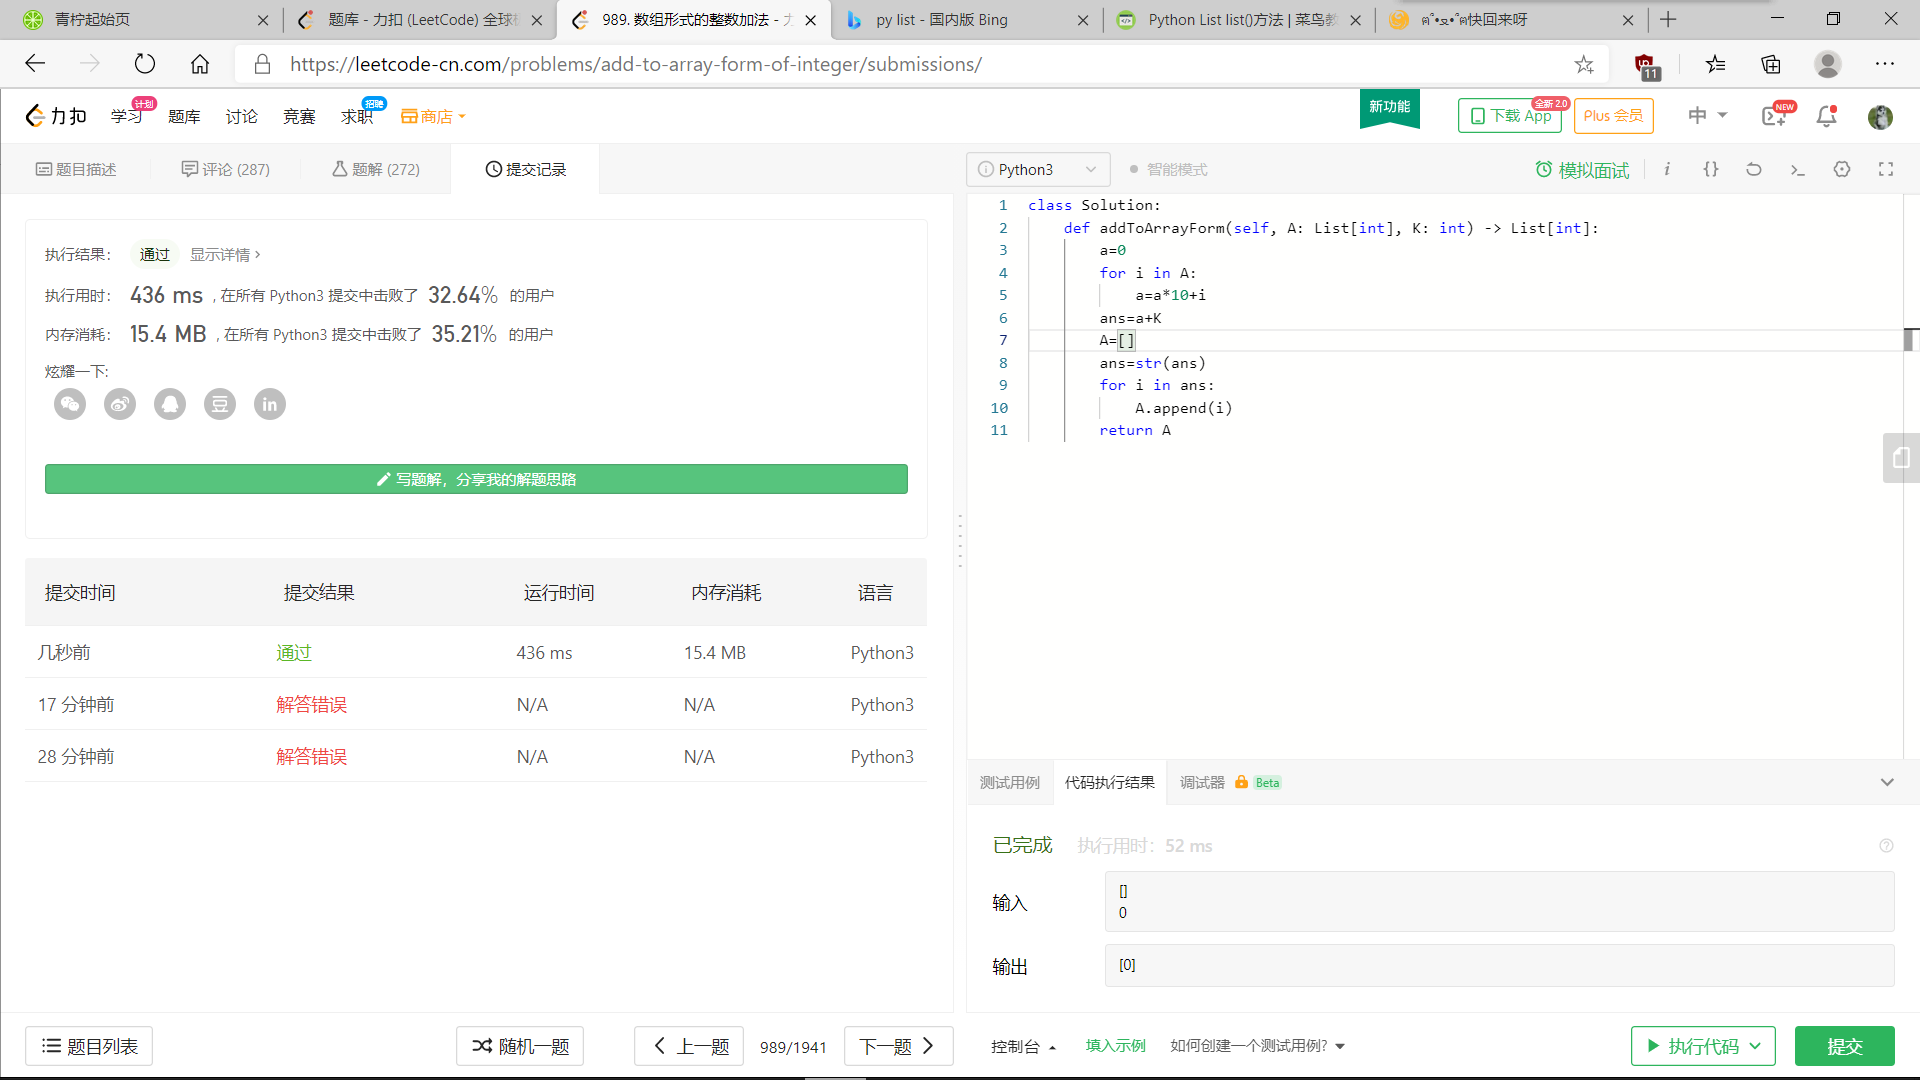Image resolution: width=1920 pixels, height=1080 pixels.
Task: Click the test input field
Action: click(1498, 902)
